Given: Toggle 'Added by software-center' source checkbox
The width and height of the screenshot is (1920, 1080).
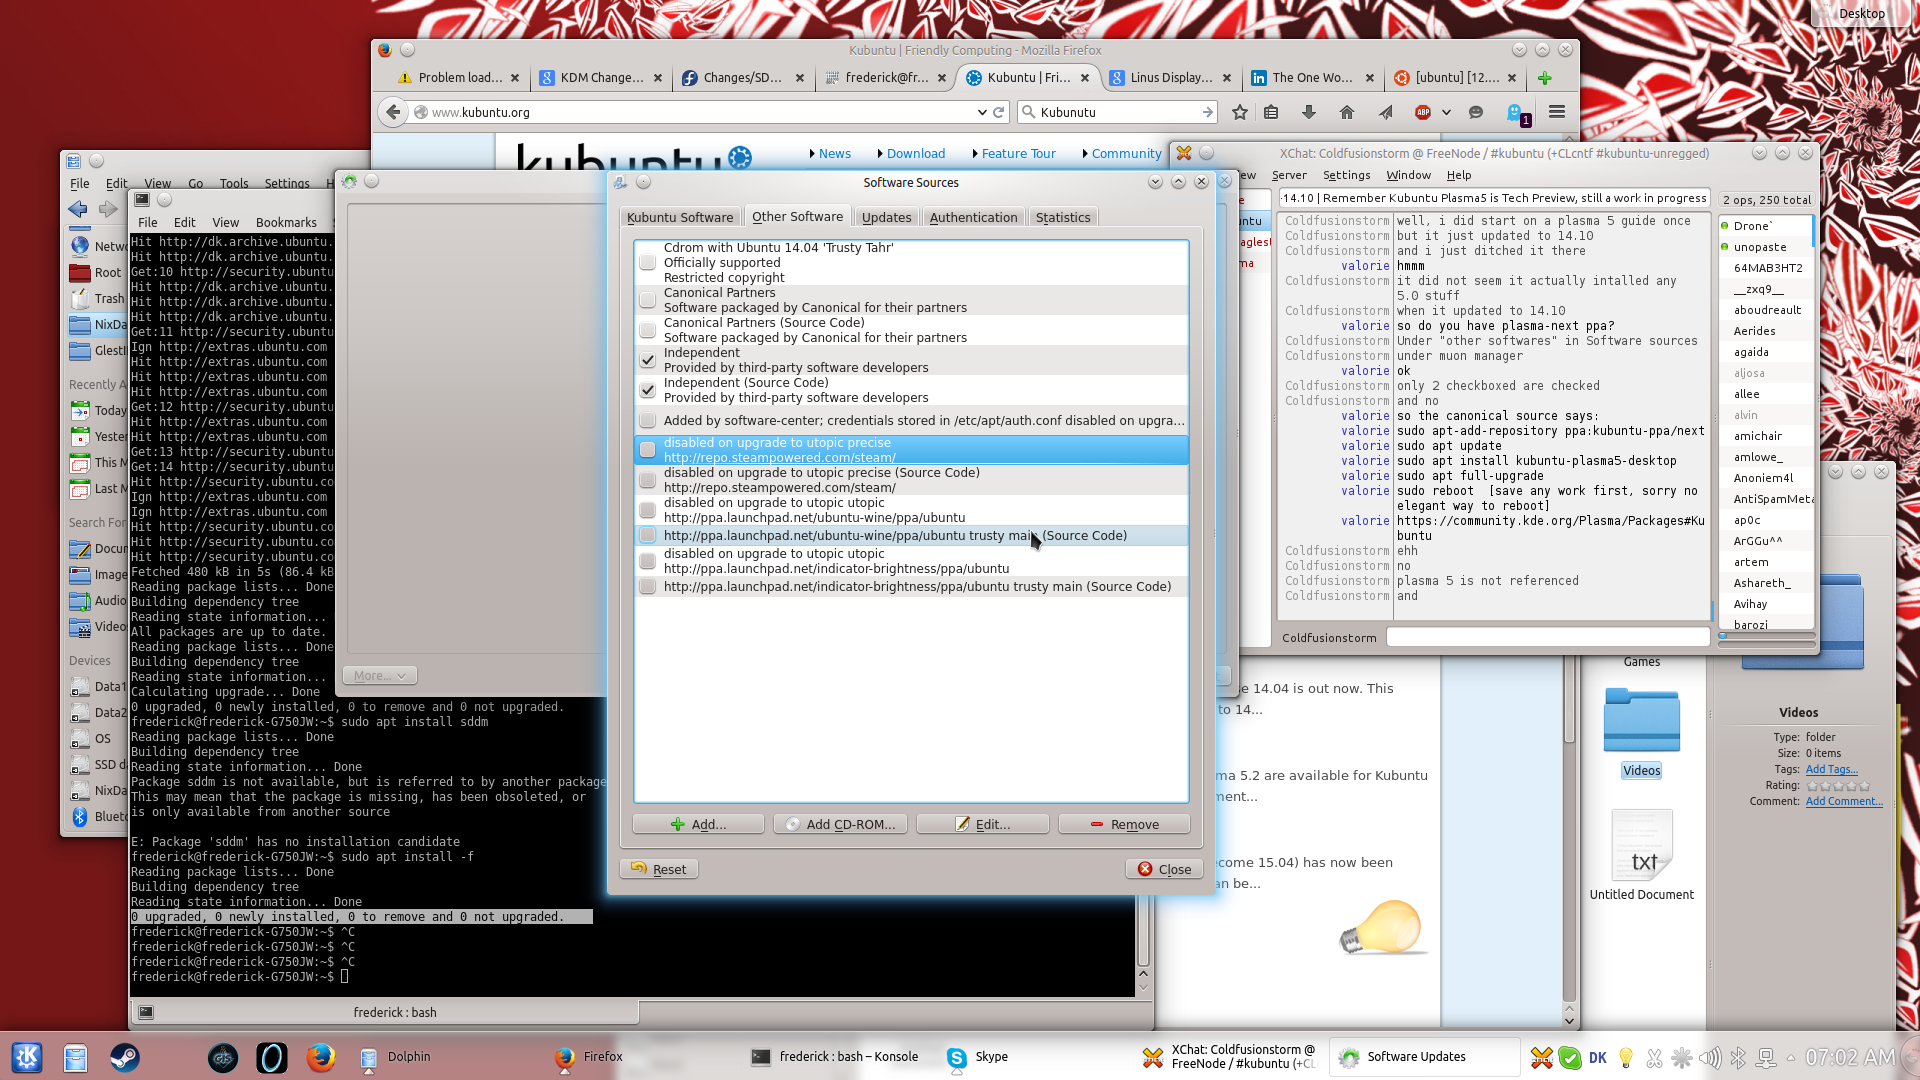Looking at the screenshot, I should click(x=648, y=420).
